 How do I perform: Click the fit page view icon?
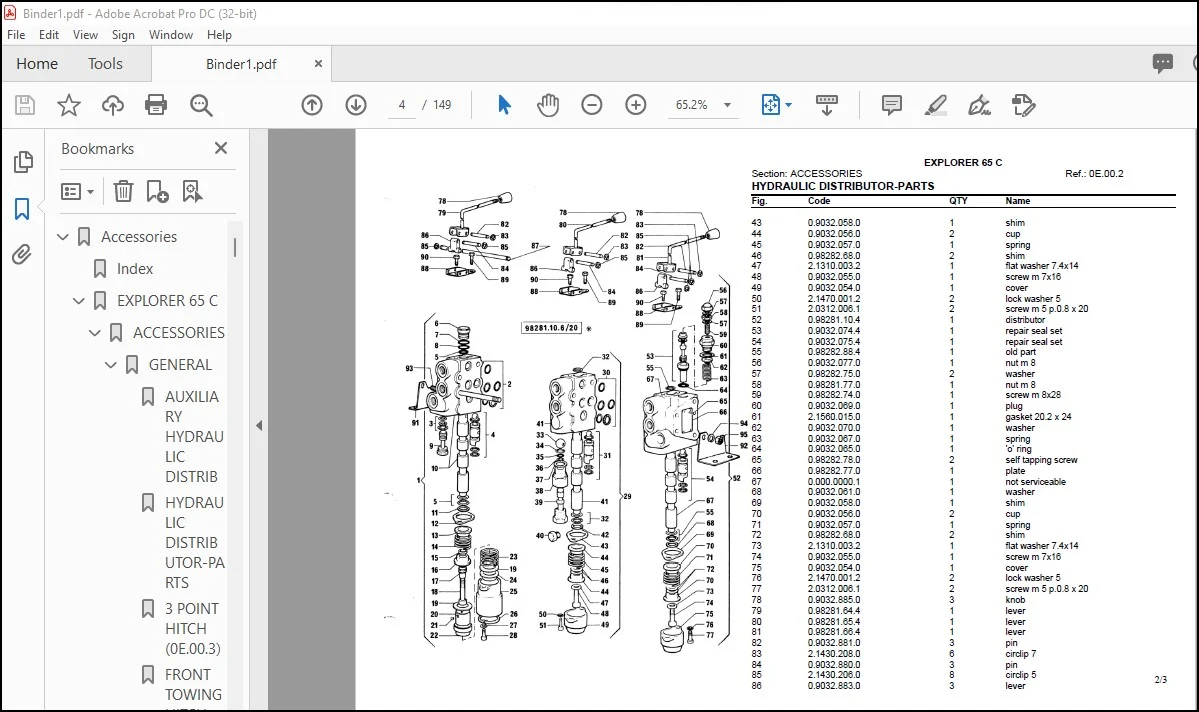point(771,105)
